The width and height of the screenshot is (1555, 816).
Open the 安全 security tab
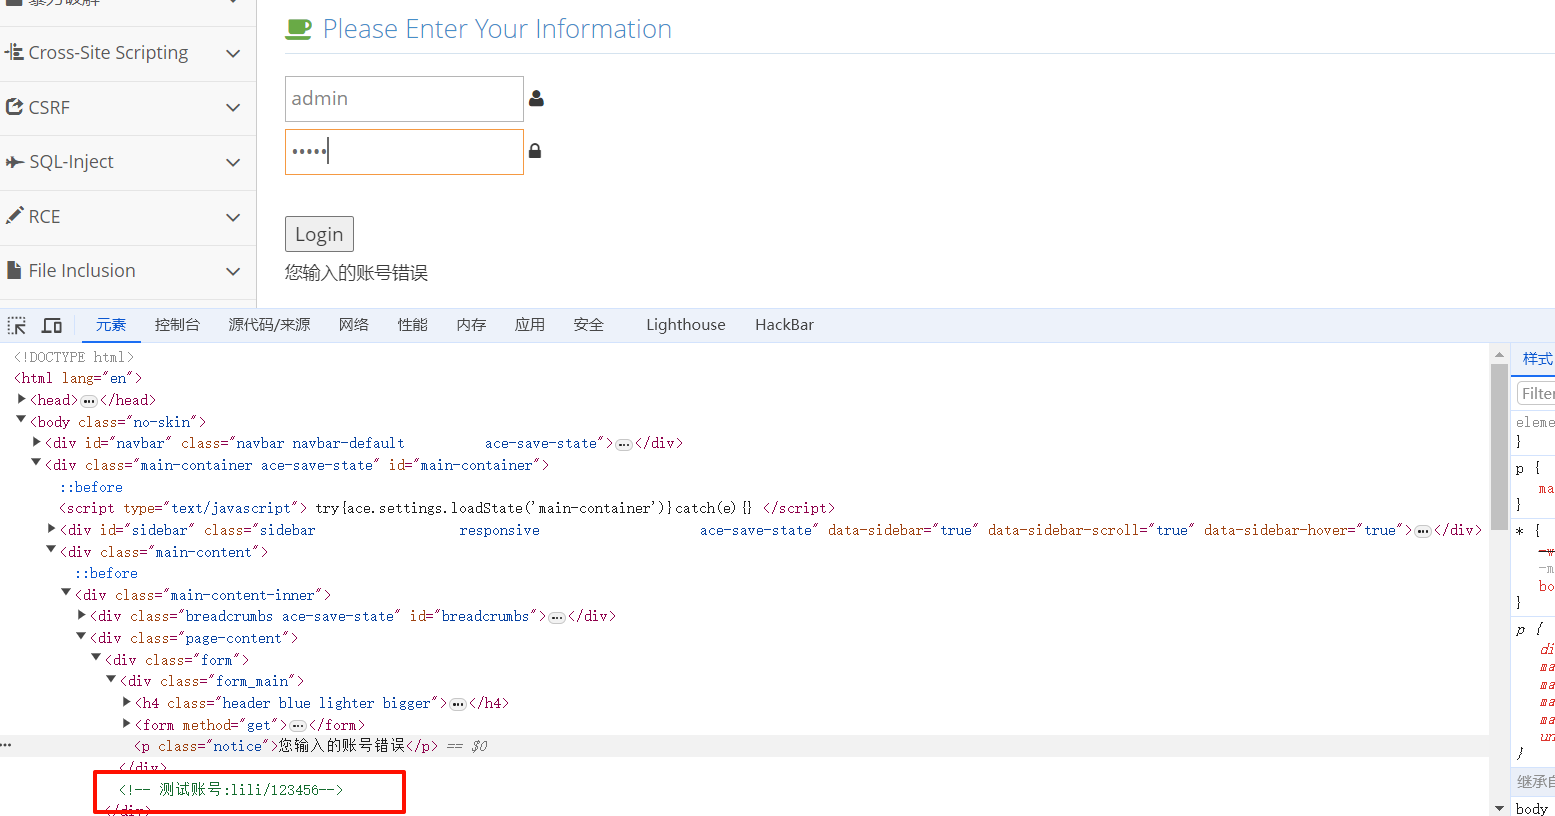click(589, 325)
